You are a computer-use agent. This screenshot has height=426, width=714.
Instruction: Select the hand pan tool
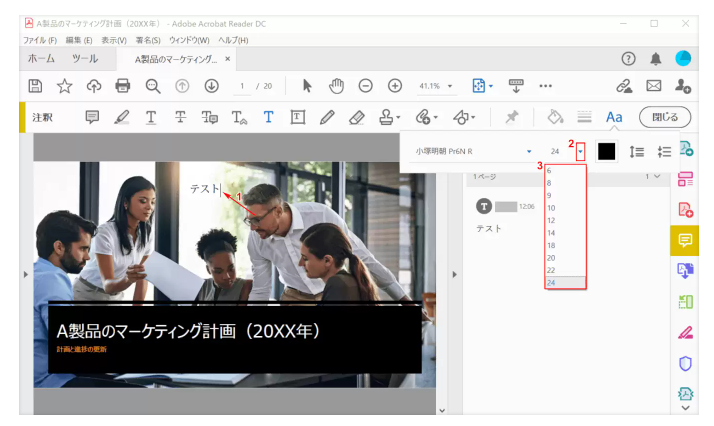pos(336,86)
